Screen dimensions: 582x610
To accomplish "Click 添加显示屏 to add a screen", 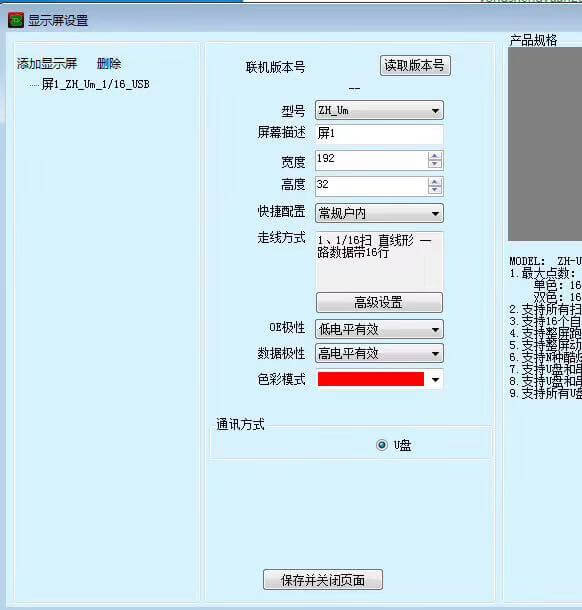I will click(x=47, y=63).
